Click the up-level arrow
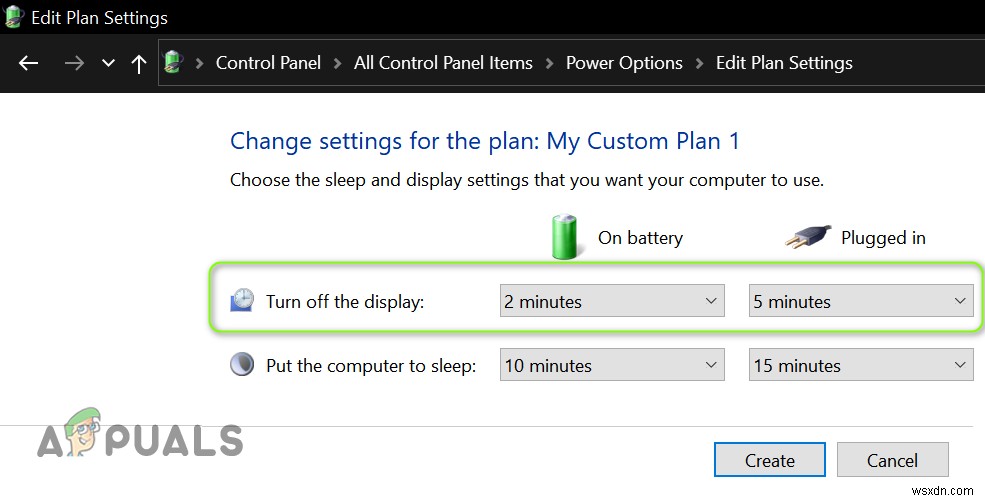This screenshot has width=985, height=501. pos(138,63)
